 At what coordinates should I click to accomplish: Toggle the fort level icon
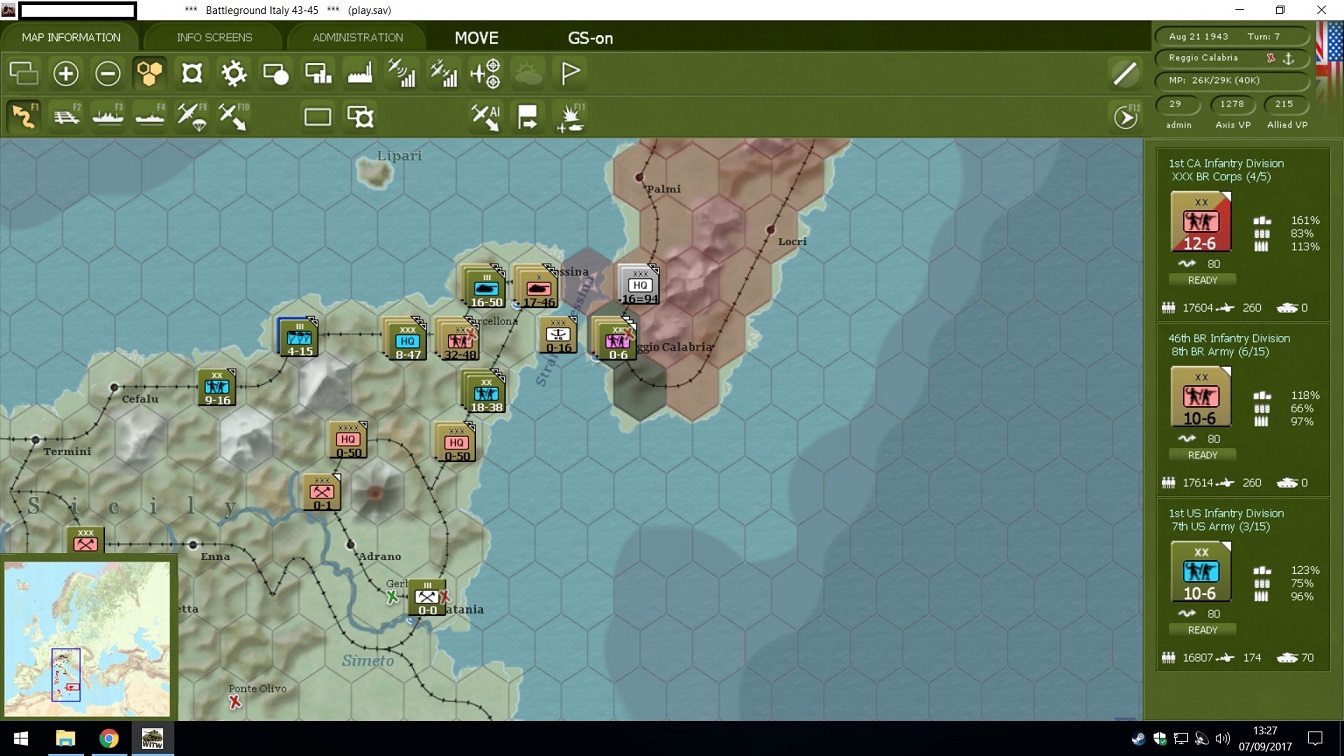click(192, 73)
